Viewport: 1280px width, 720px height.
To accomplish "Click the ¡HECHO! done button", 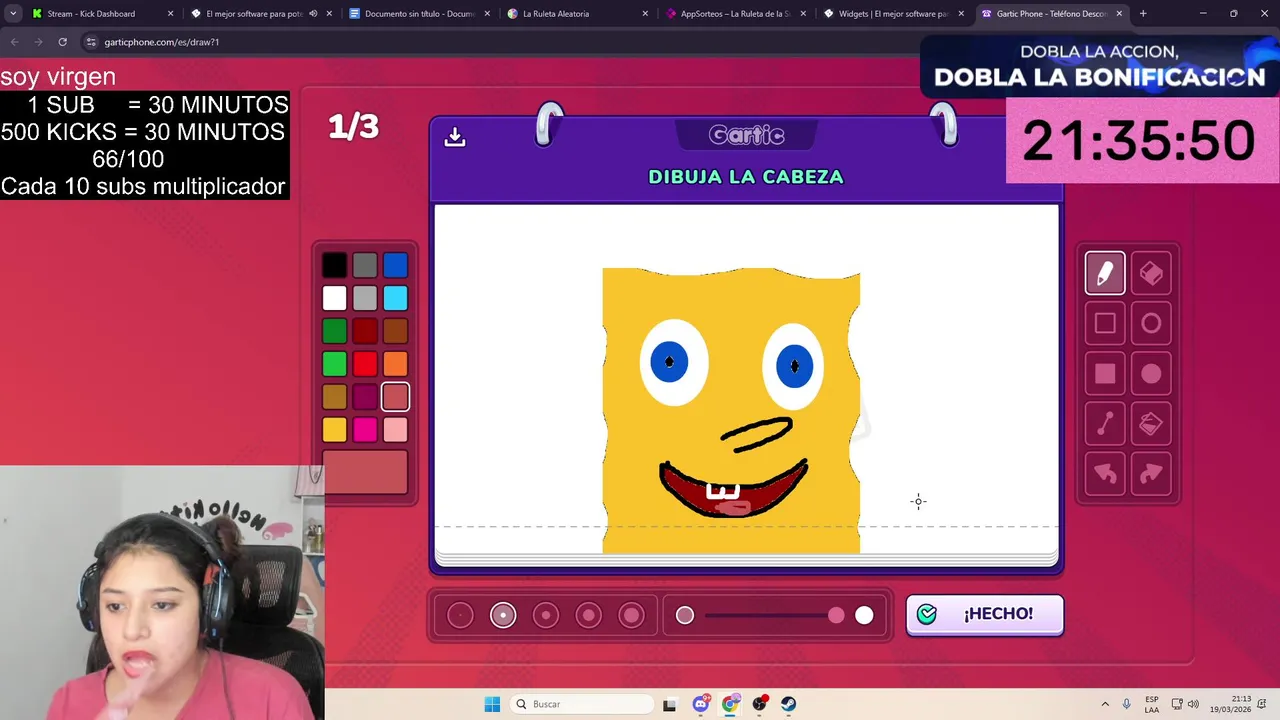I will tap(985, 614).
